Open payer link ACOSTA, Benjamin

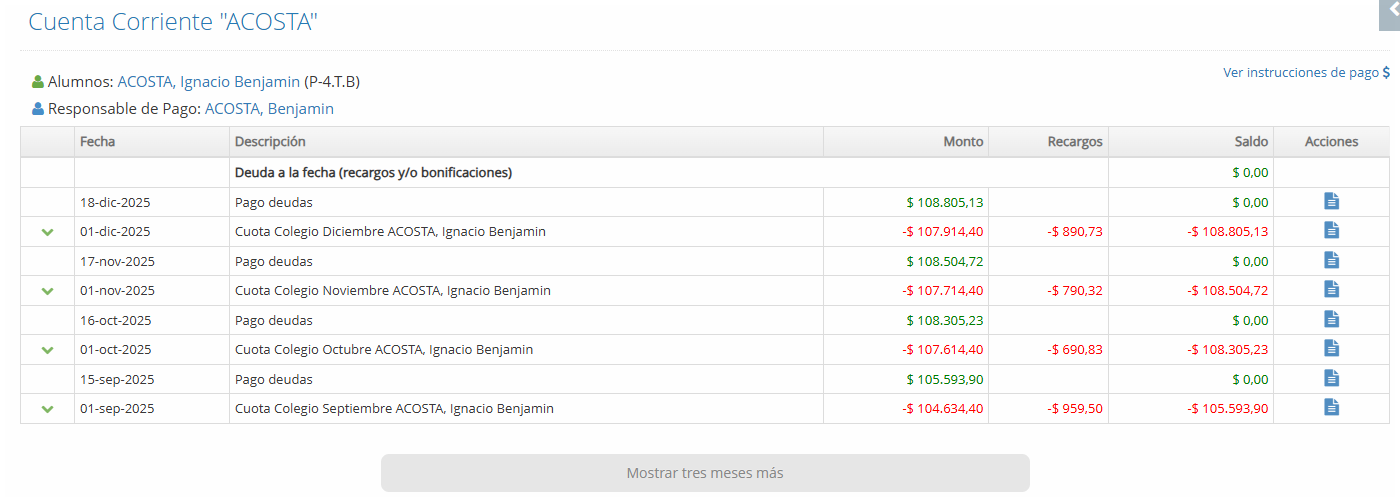269,109
